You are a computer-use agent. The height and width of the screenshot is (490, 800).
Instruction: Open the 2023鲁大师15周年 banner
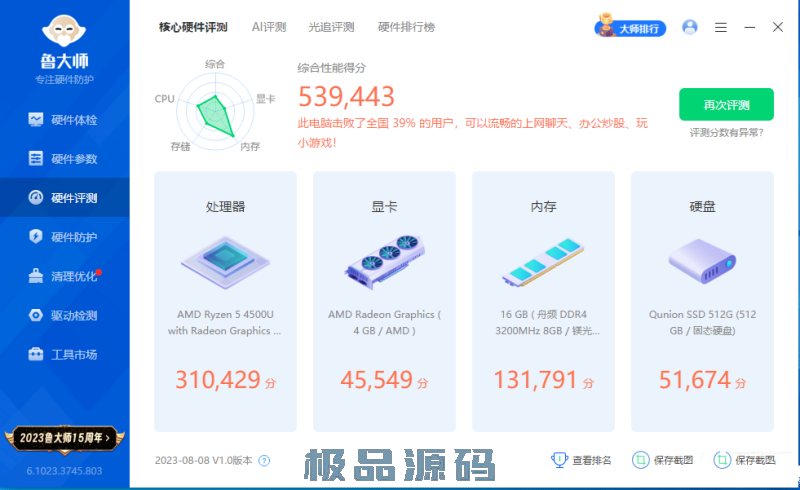[64, 436]
